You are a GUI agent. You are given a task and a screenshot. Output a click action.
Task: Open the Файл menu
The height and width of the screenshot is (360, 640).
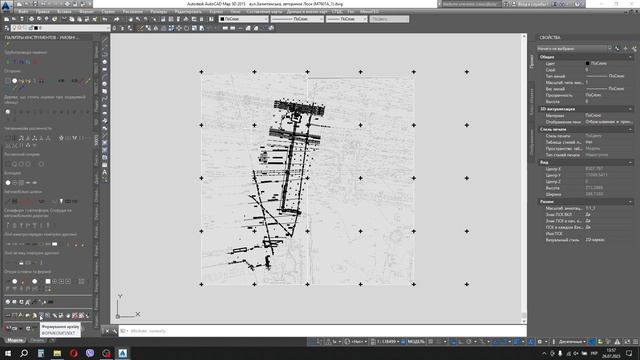(24, 12)
